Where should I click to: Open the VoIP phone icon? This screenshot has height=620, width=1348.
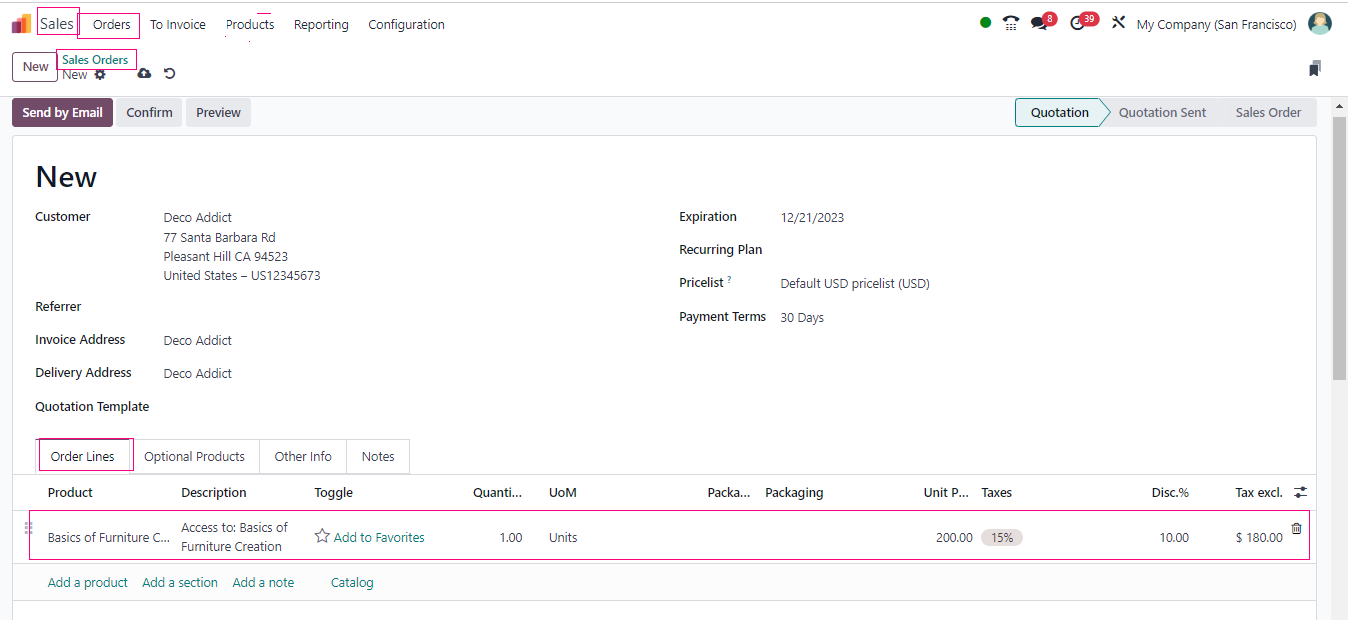(x=1011, y=24)
